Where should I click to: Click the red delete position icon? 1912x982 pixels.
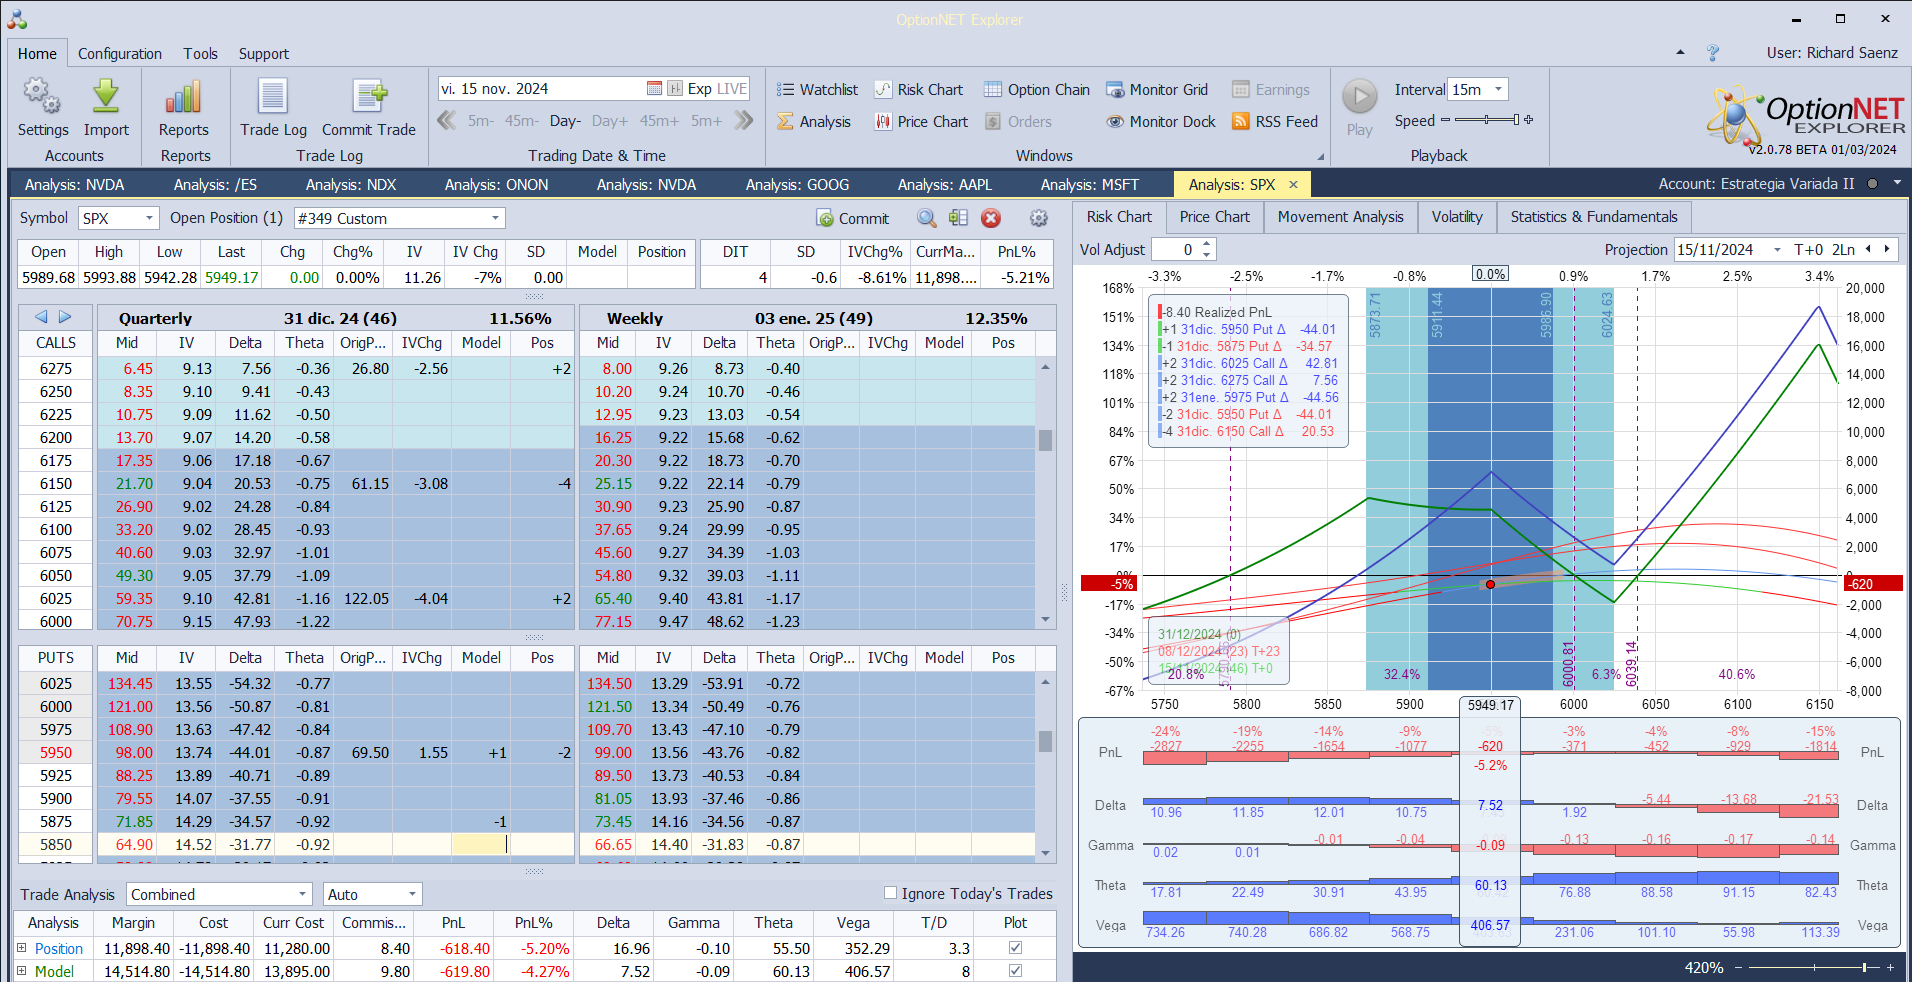[x=990, y=218]
